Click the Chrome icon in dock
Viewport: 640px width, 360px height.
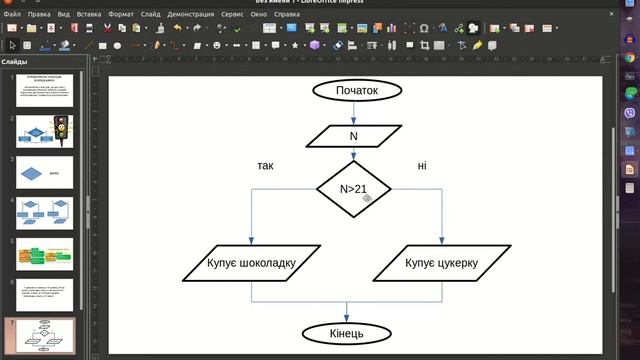coord(630,58)
